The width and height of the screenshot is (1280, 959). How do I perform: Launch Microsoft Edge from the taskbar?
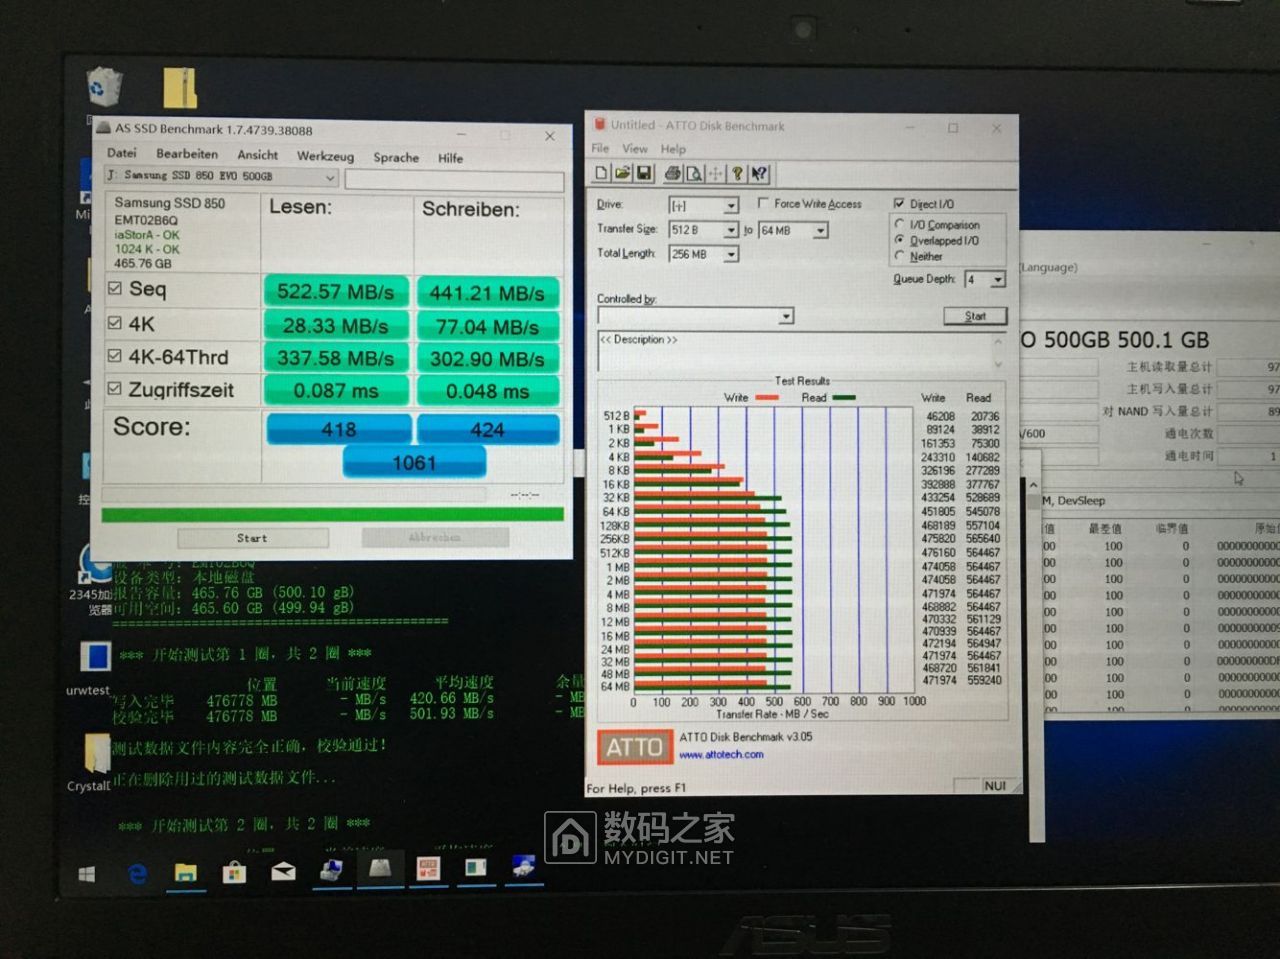pyautogui.click(x=137, y=873)
